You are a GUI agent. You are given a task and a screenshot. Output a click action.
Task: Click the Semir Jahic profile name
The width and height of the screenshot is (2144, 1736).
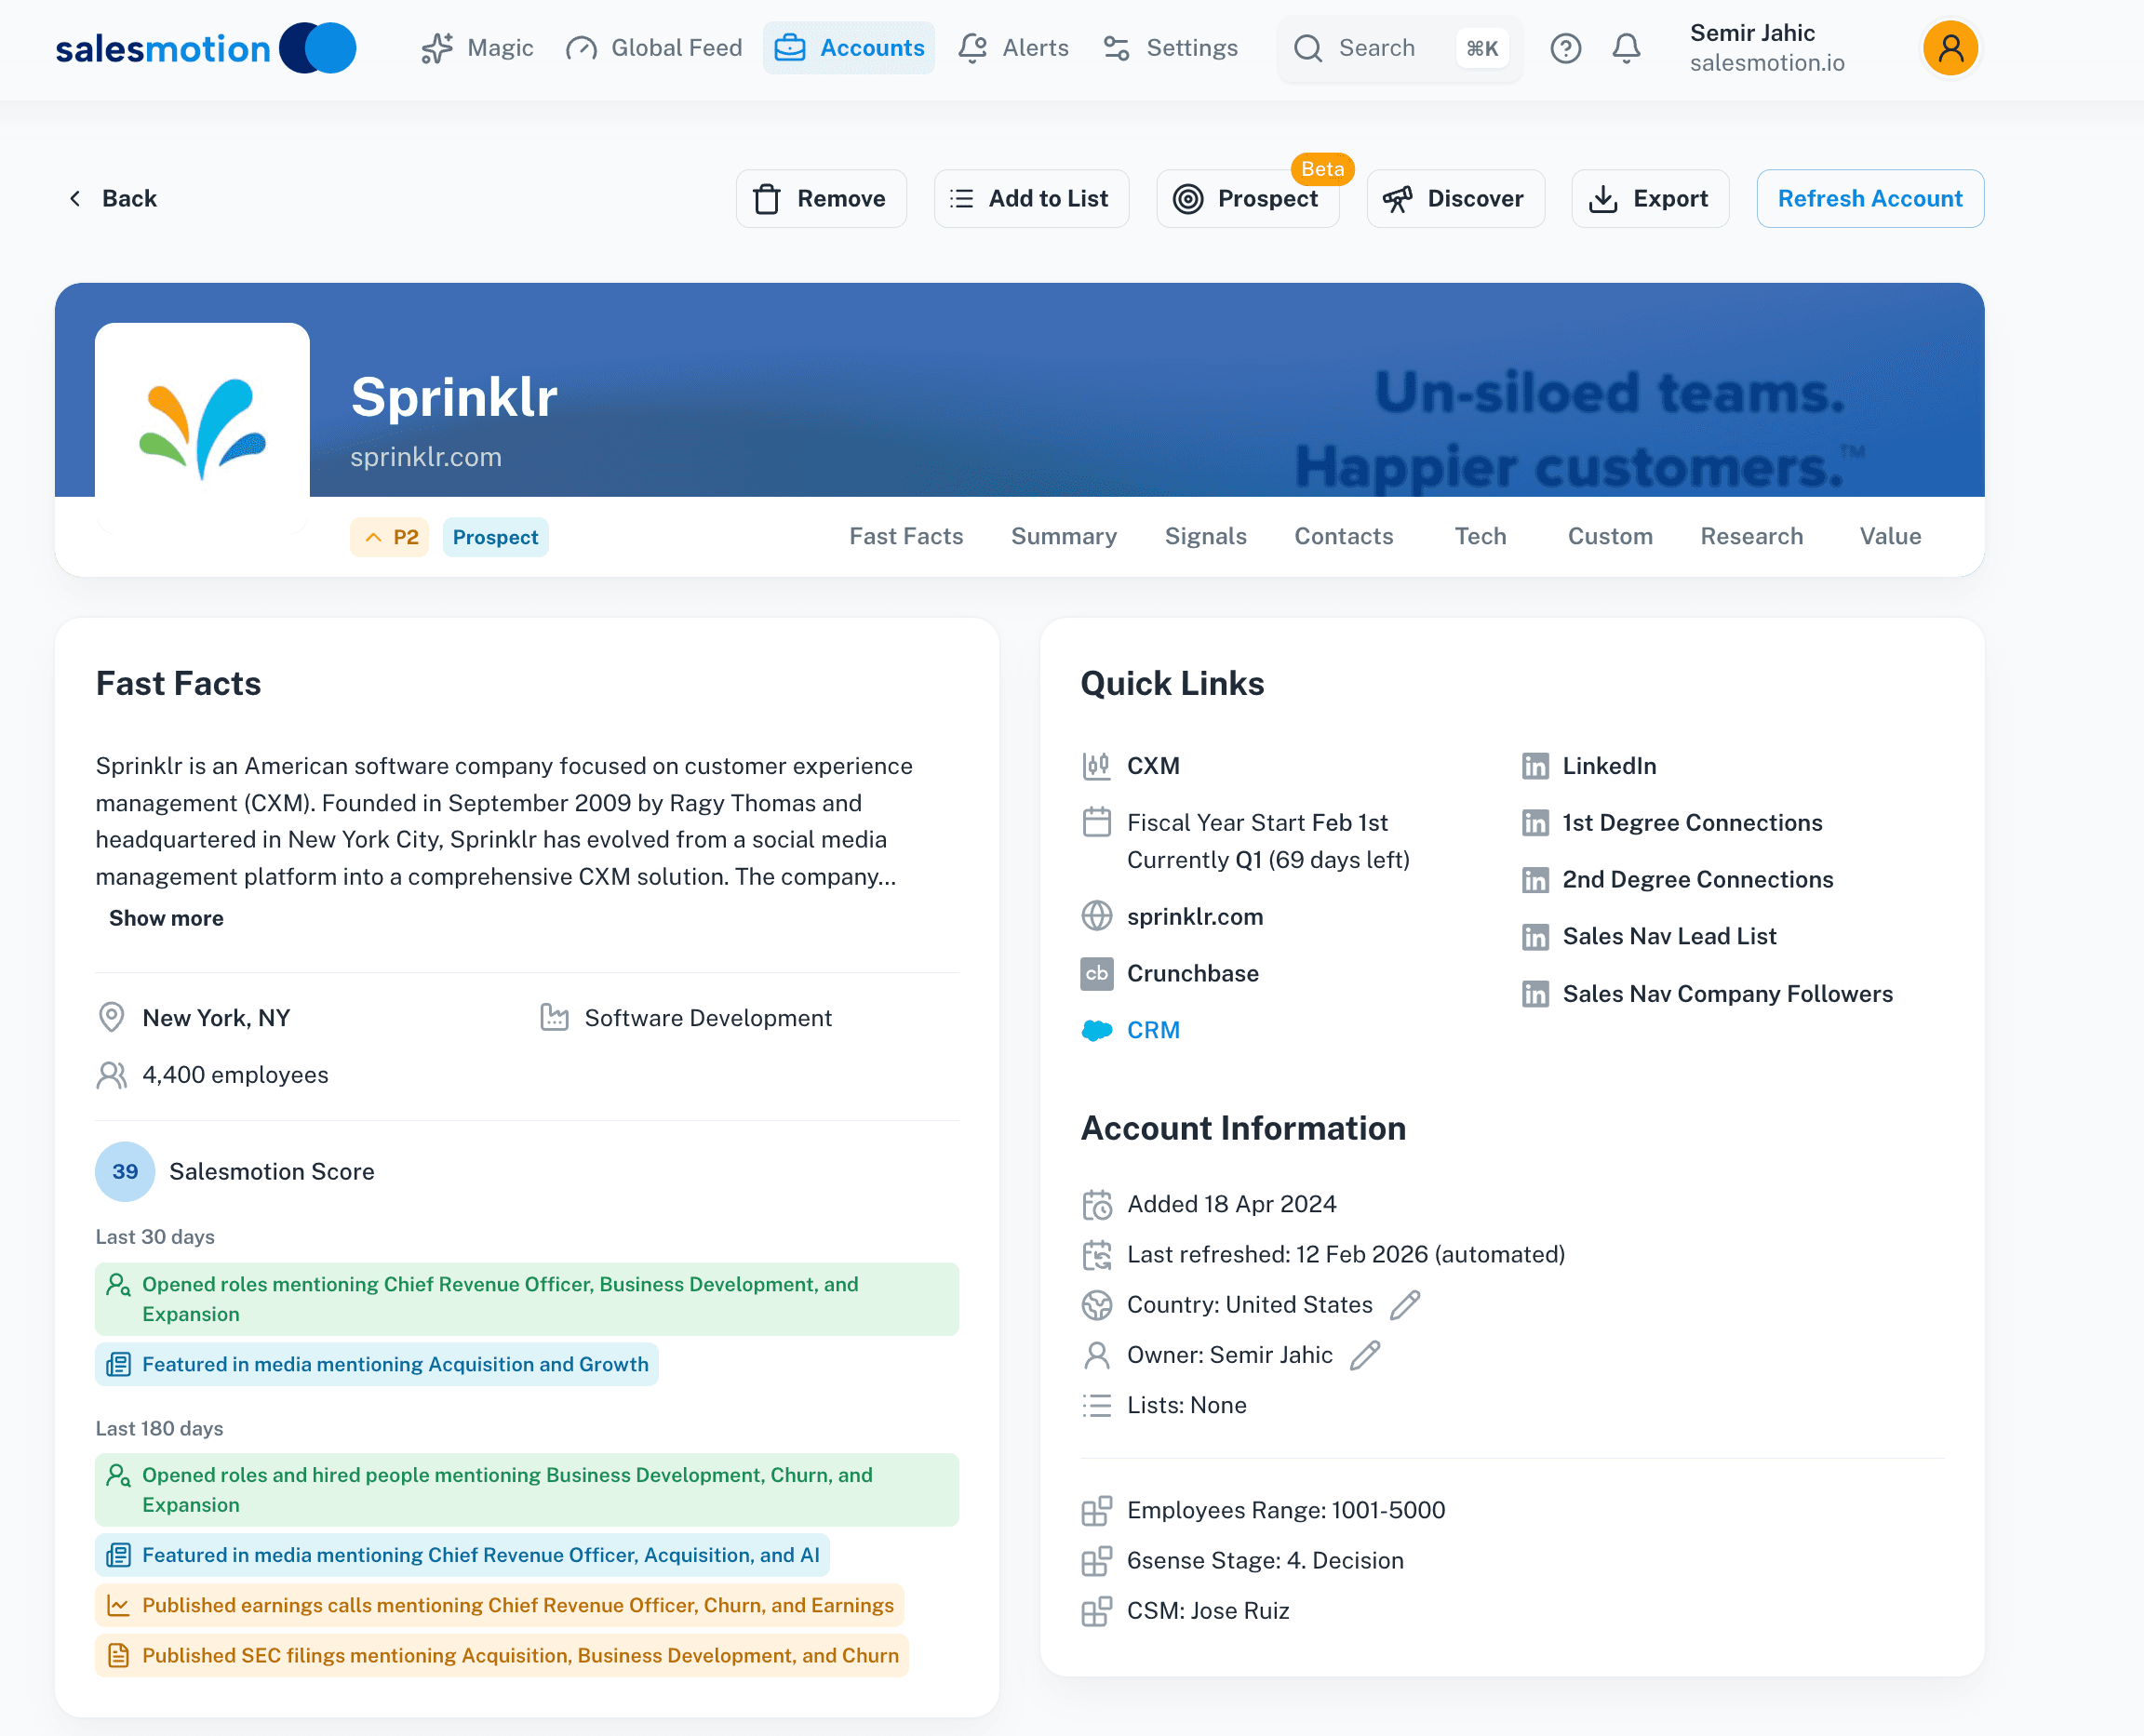[x=1752, y=33]
